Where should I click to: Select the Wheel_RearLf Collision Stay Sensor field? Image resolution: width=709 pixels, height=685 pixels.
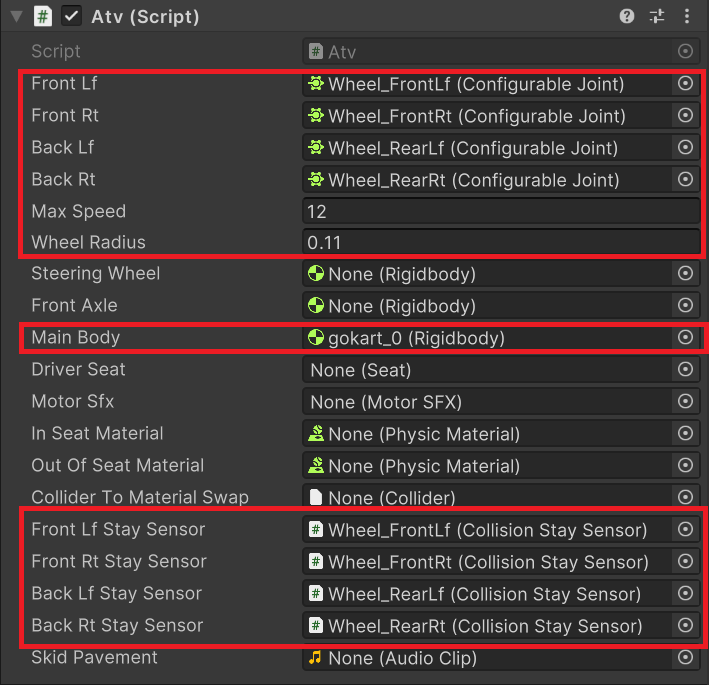[487, 594]
